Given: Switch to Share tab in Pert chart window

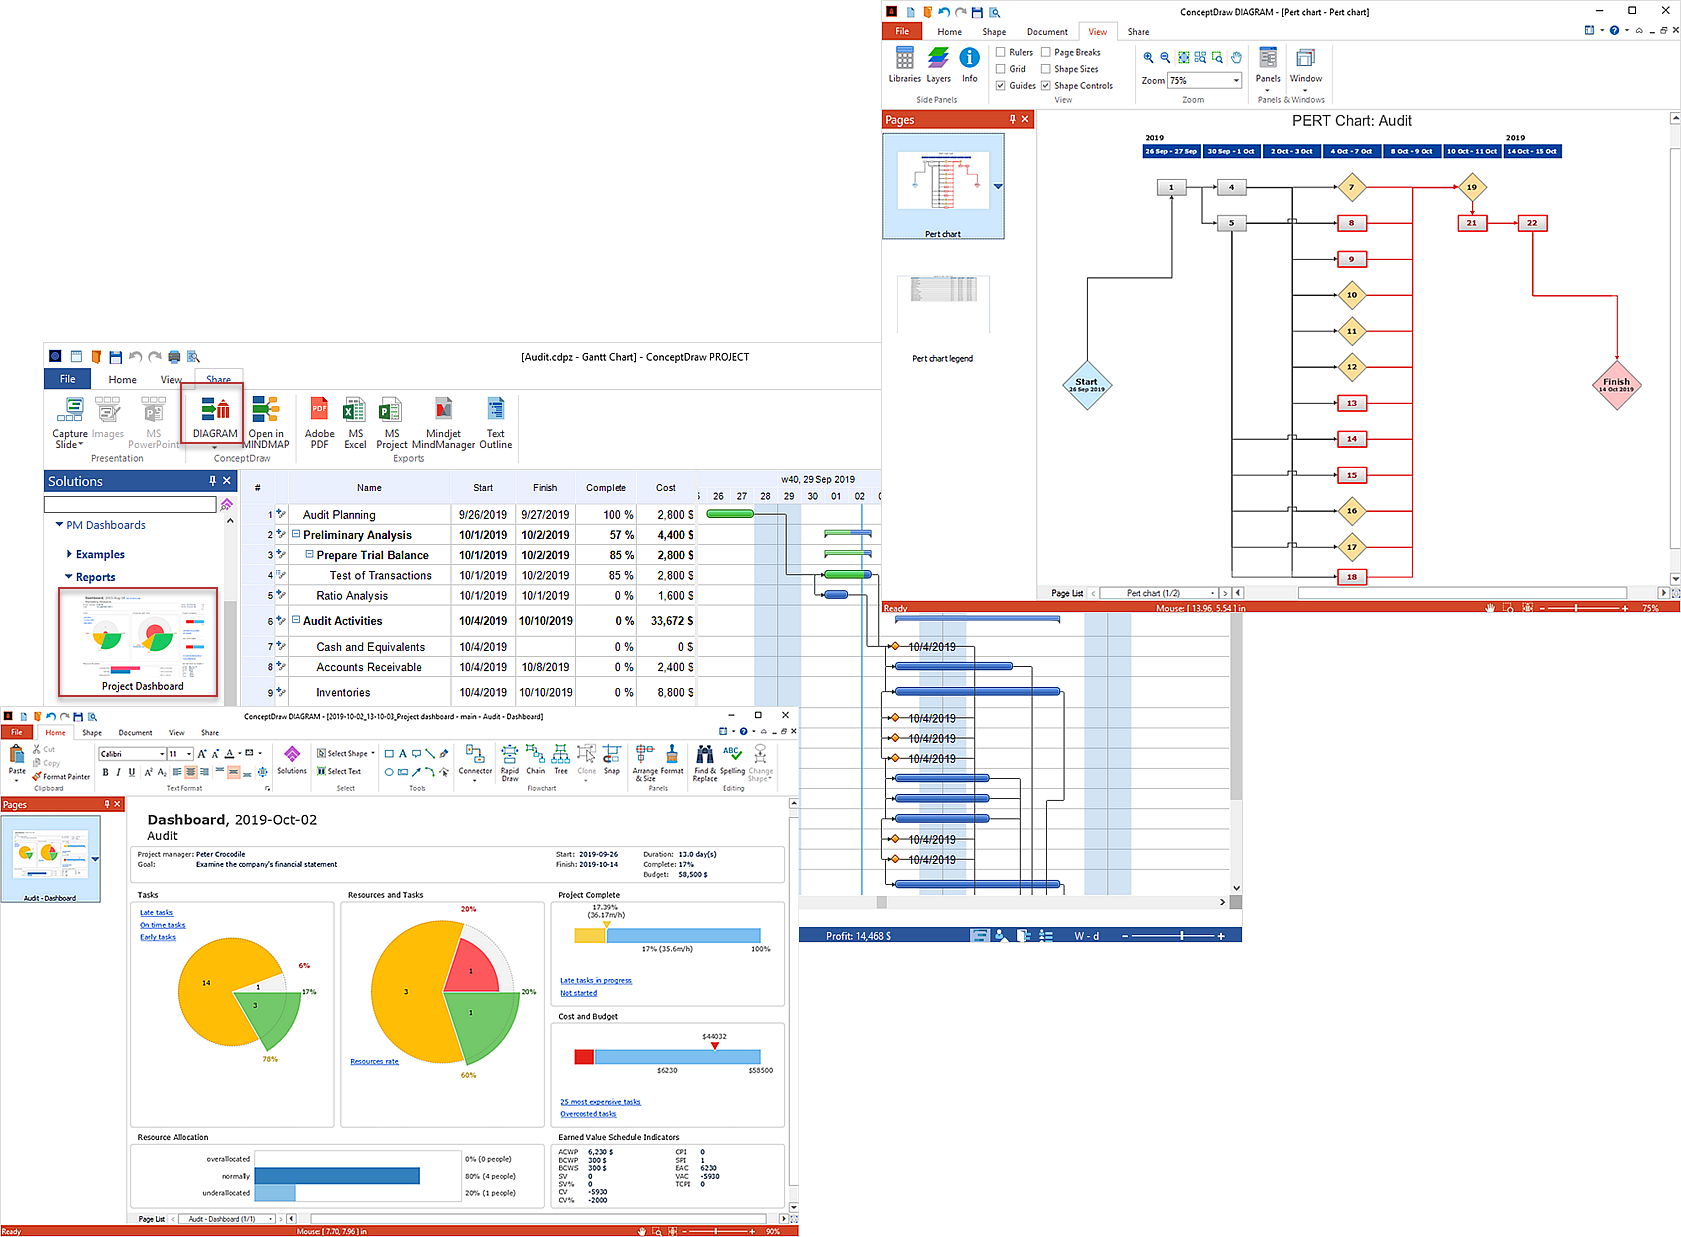Looking at the screenshot, I should pos(1138,32).
